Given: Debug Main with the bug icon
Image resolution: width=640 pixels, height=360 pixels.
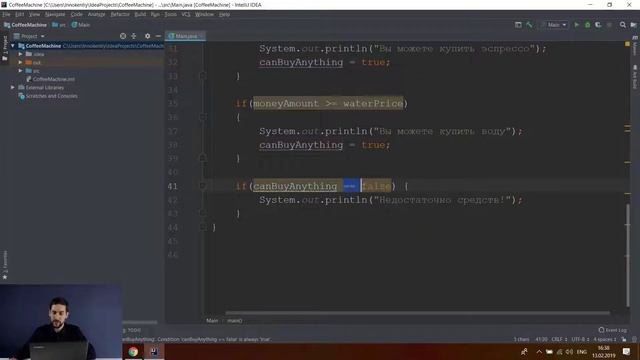Looking at the screenshot, I should pyautogui.click(x=587, y=25).
